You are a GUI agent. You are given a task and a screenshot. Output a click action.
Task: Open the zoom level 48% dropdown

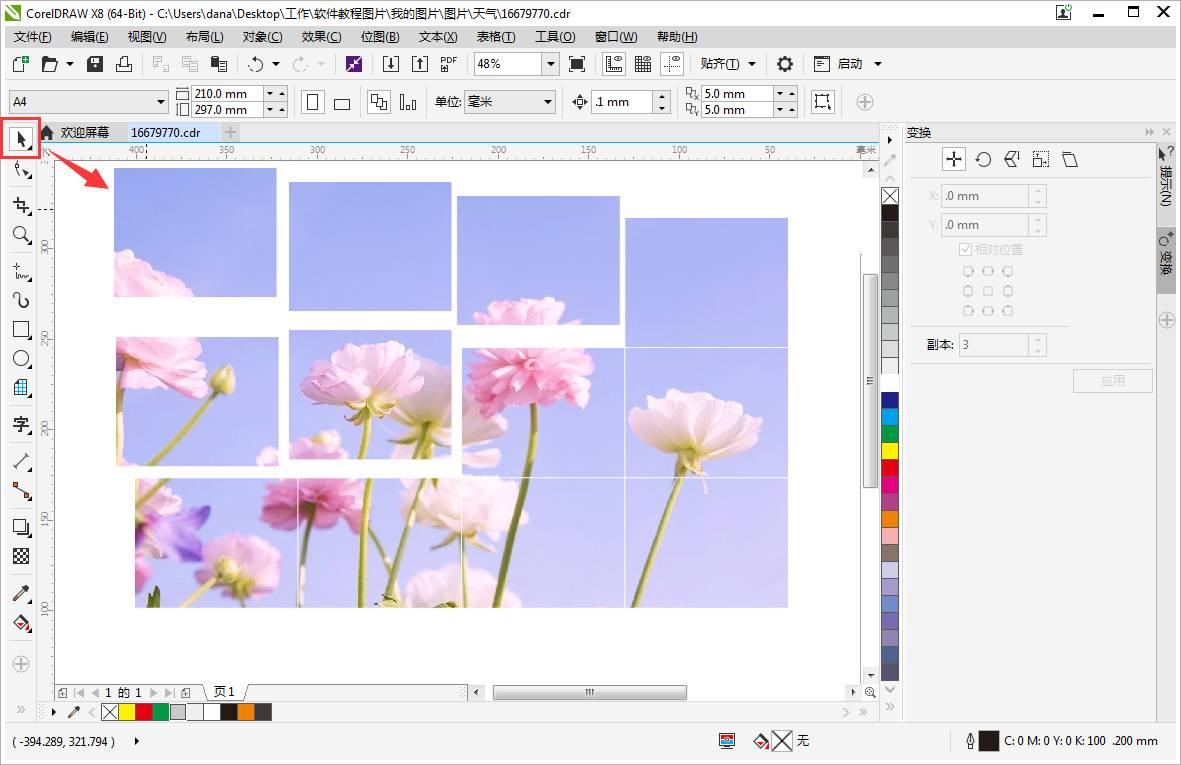coord(551,64)
